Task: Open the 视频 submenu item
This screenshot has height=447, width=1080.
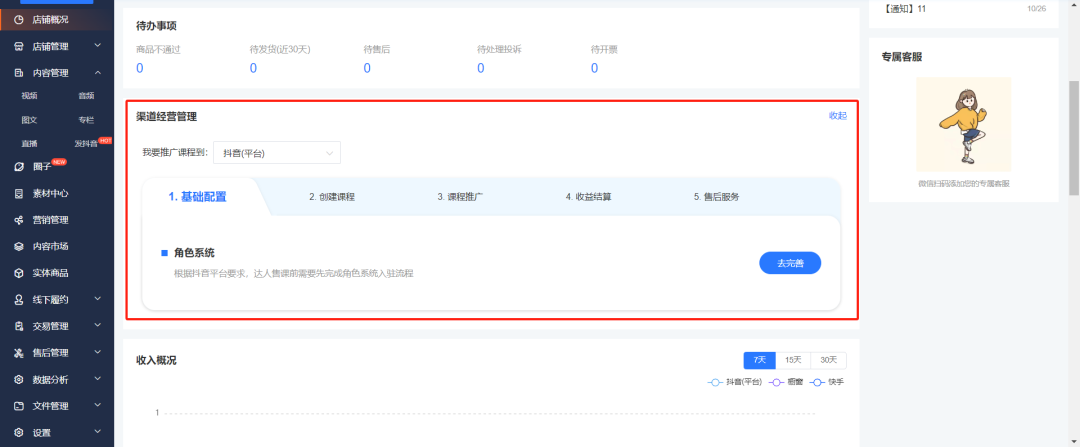Action: click(29, 96)
